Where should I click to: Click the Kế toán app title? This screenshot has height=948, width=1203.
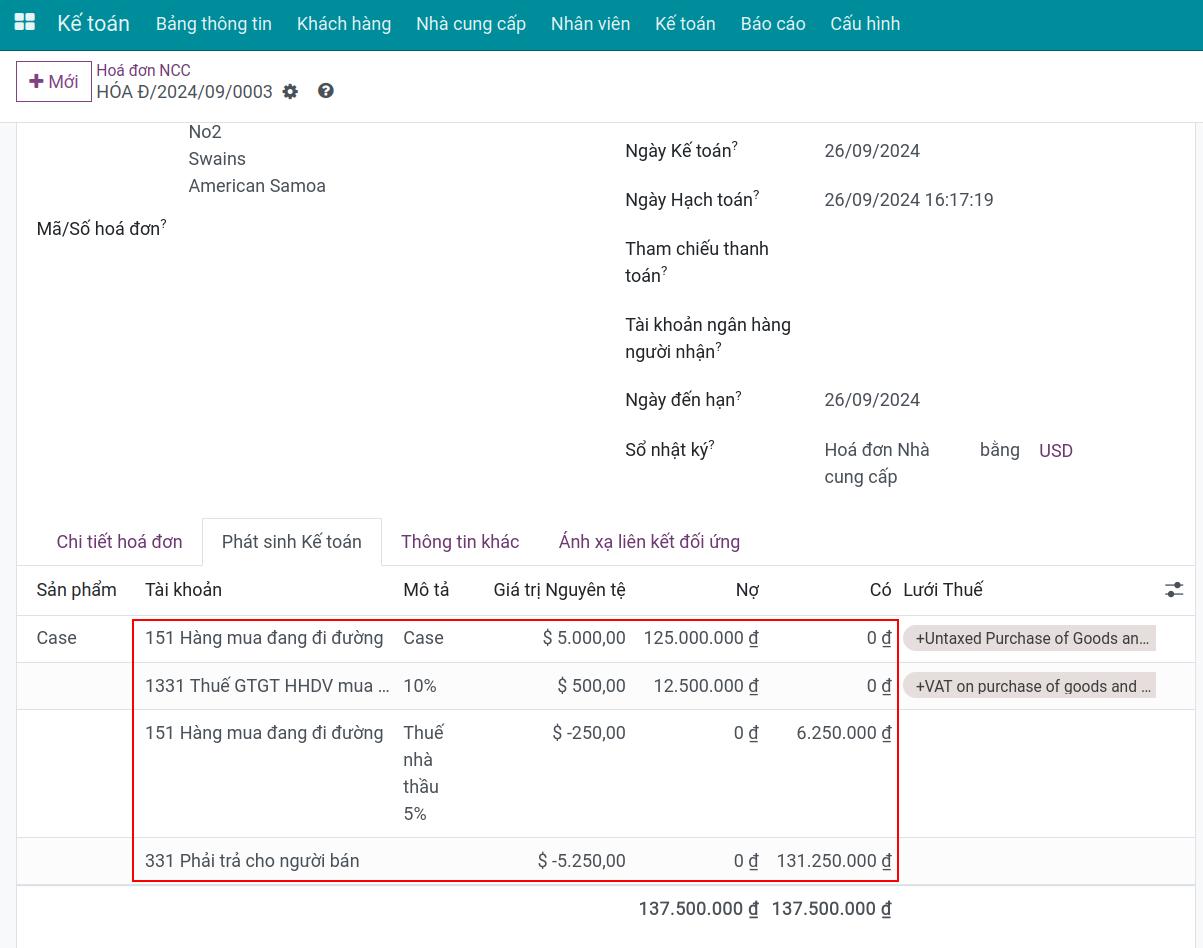pyautogui.click(x=93, y=23)
